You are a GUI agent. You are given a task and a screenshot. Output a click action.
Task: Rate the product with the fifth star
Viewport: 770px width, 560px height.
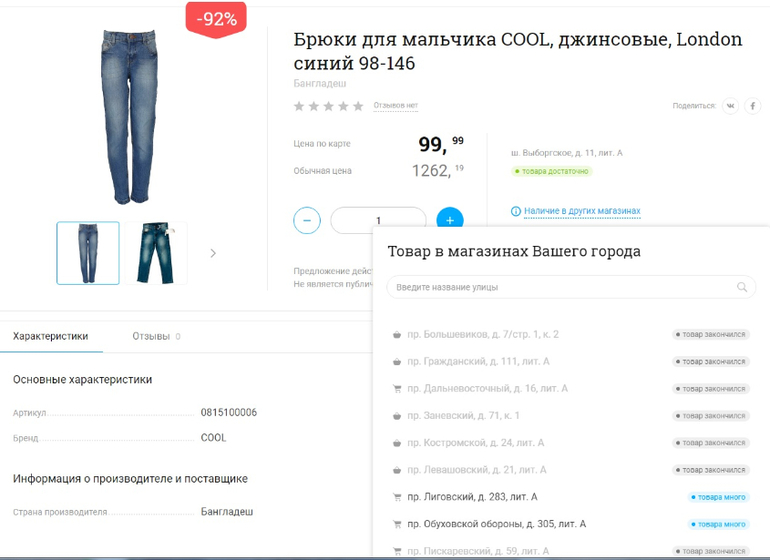(x=358, y=106)
